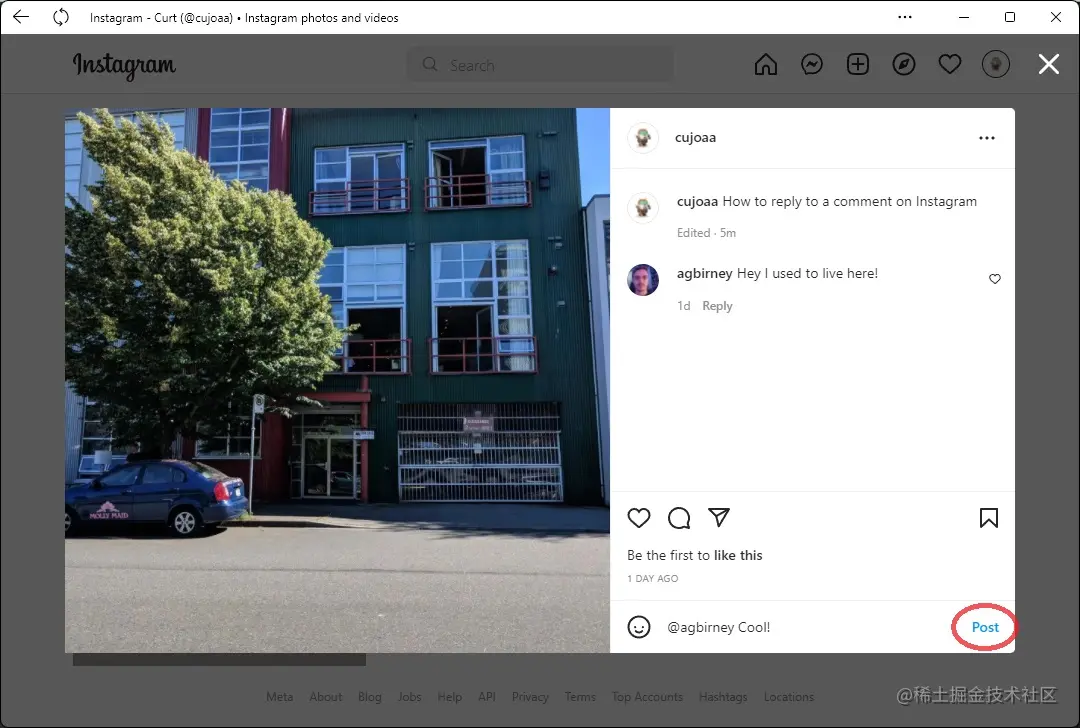The width and height of the screenshot is (1080, 728).
Task: Open Messenger direct messages
Action: tap(812, 65)
